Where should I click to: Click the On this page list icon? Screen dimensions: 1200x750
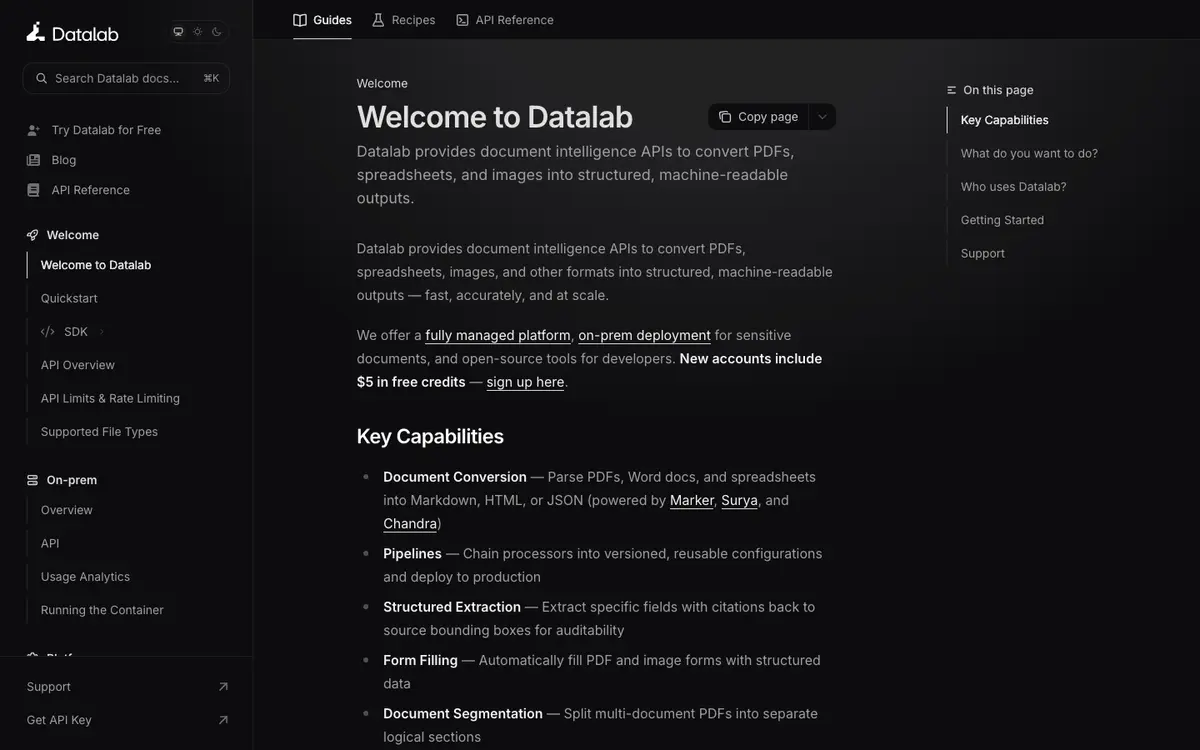[x=952, y=90]
